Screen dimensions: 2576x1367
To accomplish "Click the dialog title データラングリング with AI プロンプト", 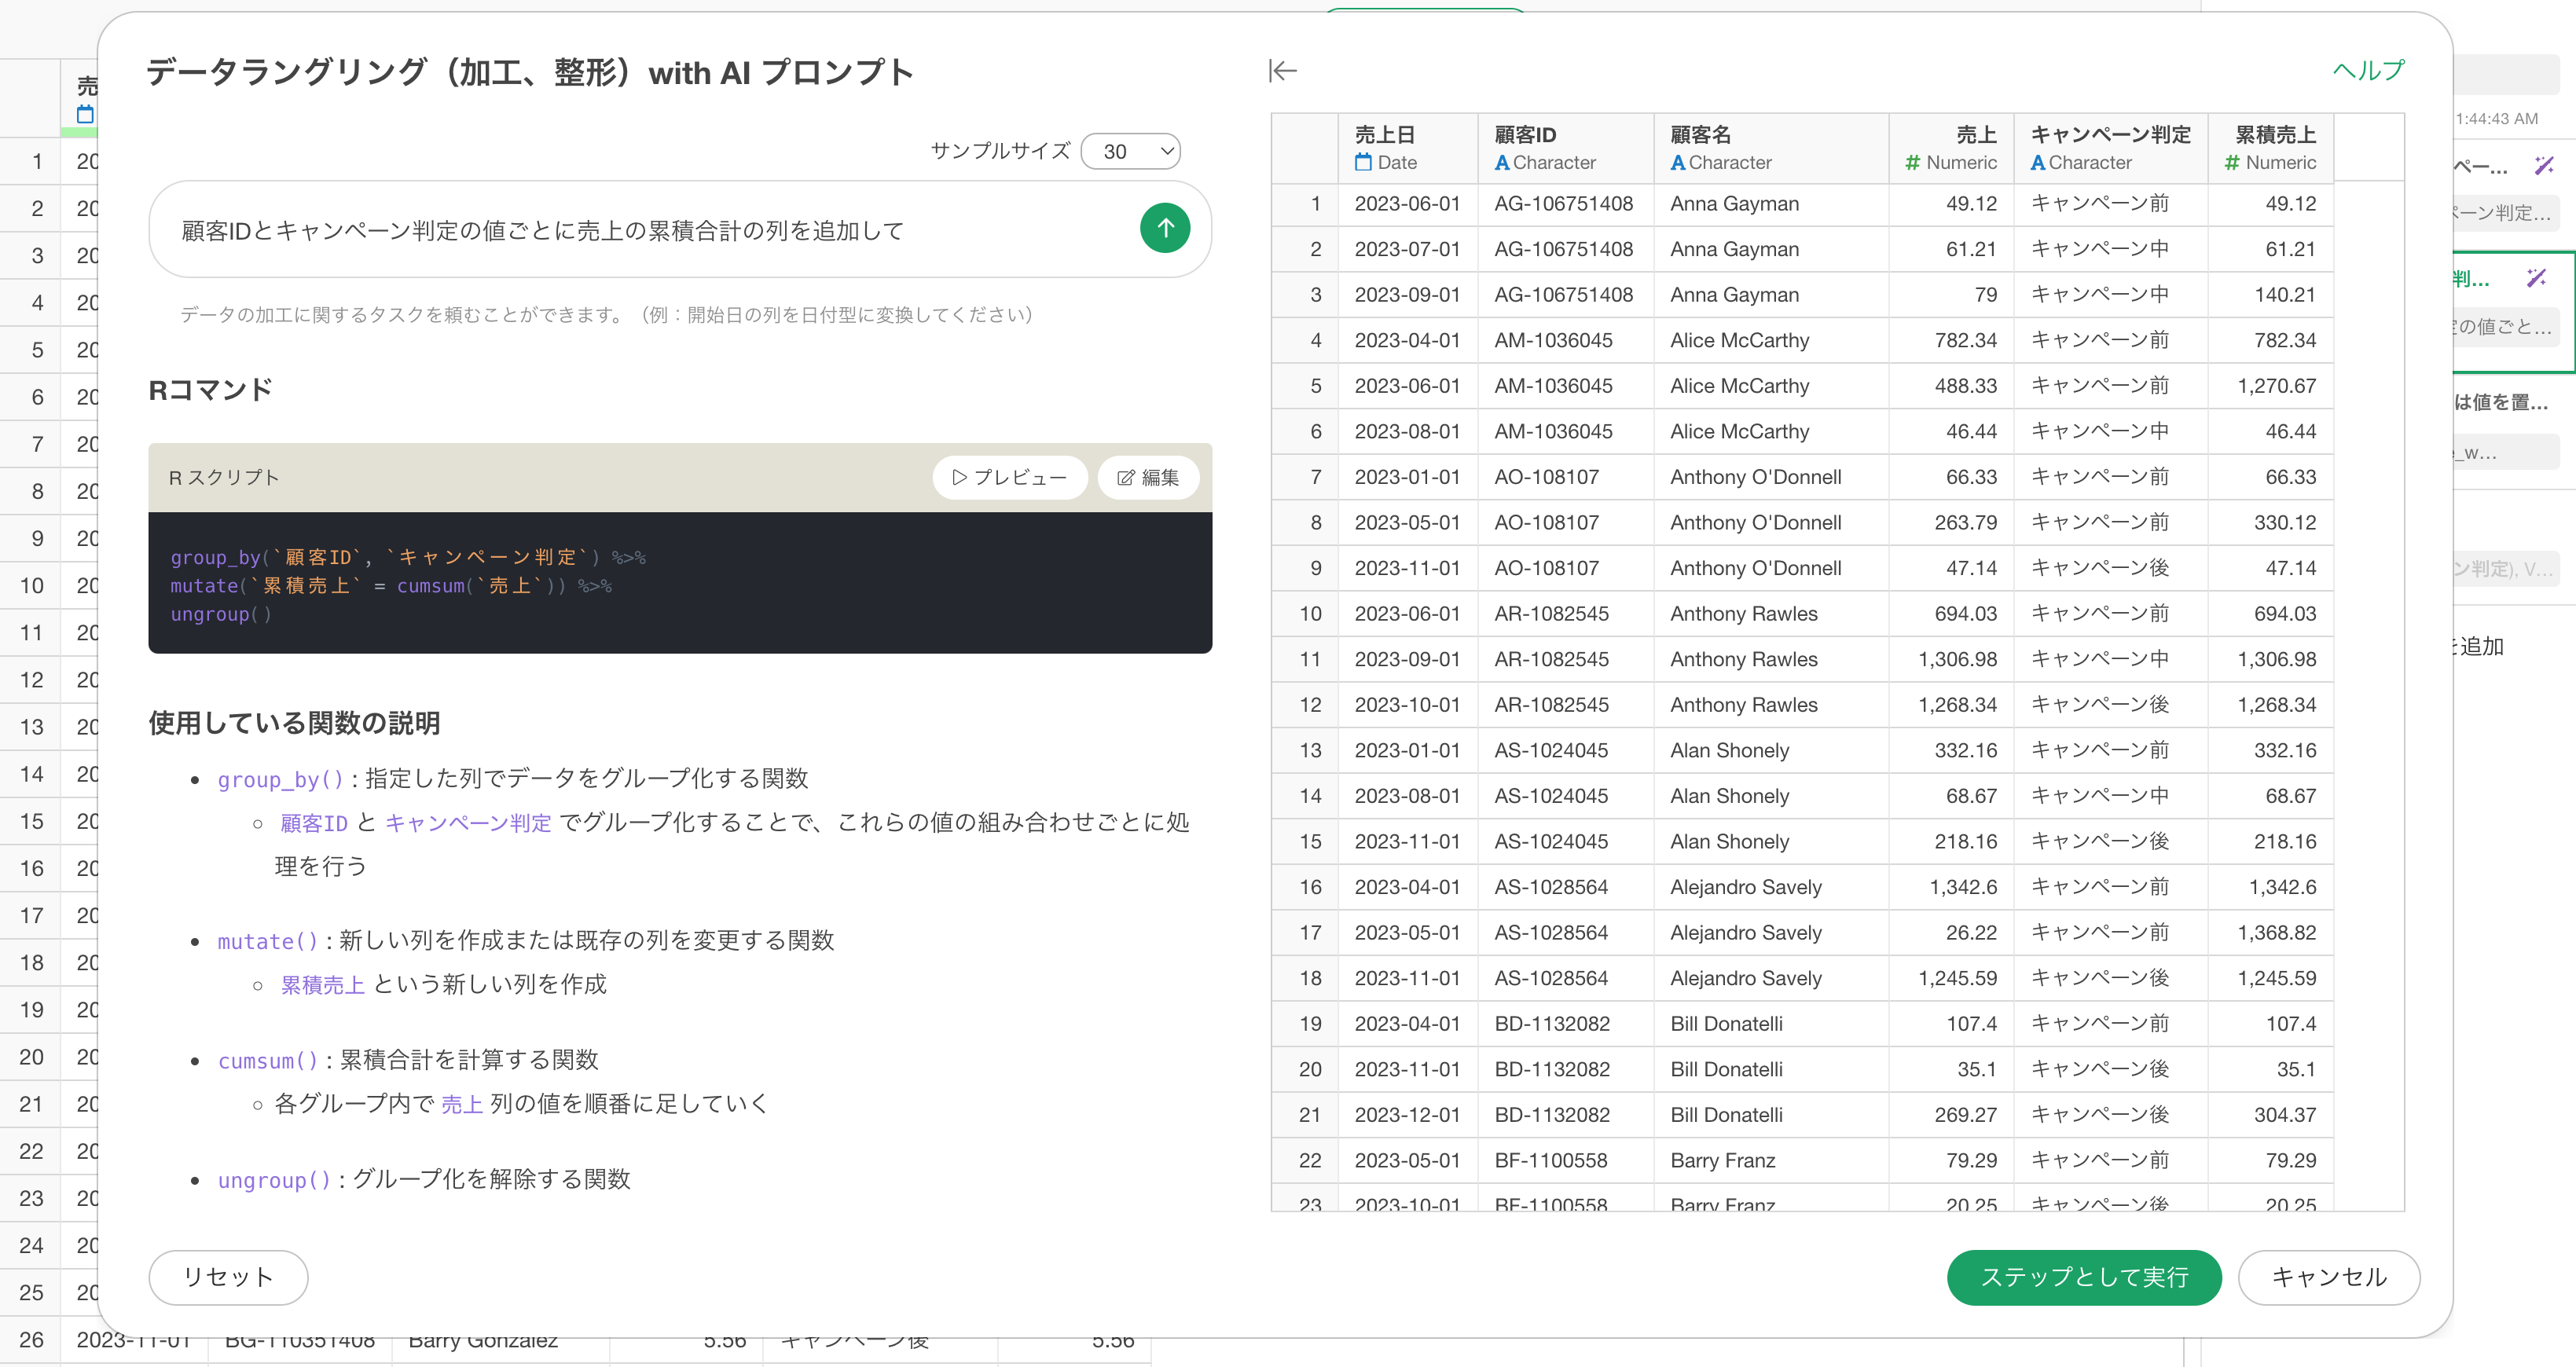I will tap(529, 72).
